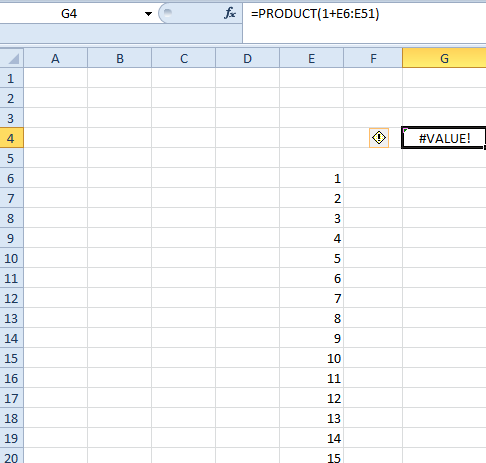Select cell E19 containing 14
Viewport: 486px width, 463px height.
pos(311,438)
